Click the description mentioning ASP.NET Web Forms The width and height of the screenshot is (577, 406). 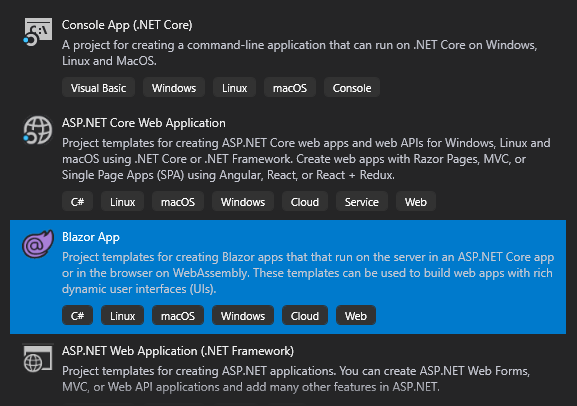[296, 379]
